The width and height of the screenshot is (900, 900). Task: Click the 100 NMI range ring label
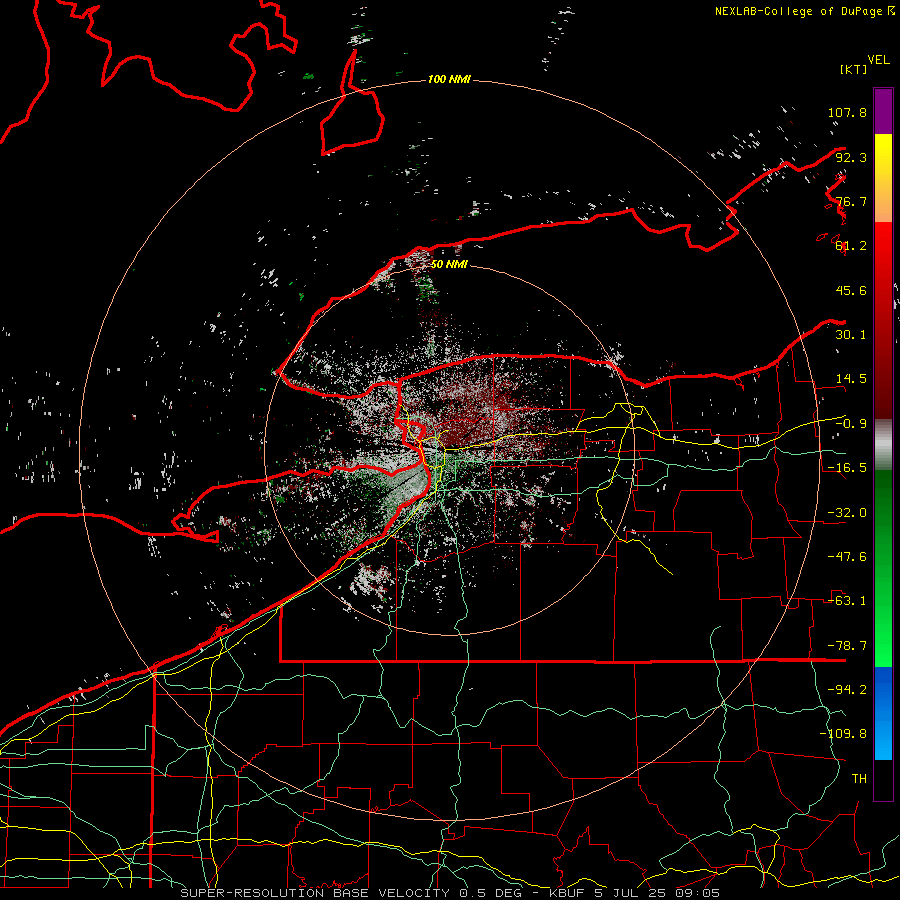tap(449, 79)
